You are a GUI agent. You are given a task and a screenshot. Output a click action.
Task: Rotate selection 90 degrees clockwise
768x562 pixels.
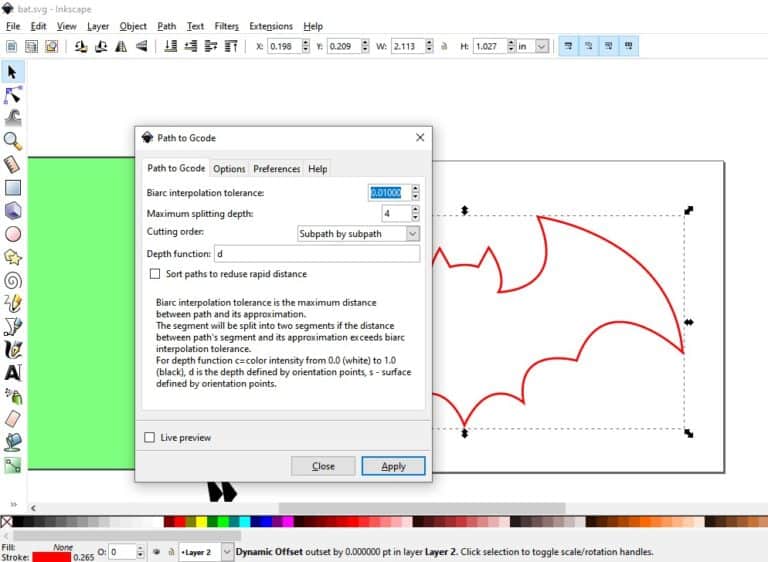point(101,47)
